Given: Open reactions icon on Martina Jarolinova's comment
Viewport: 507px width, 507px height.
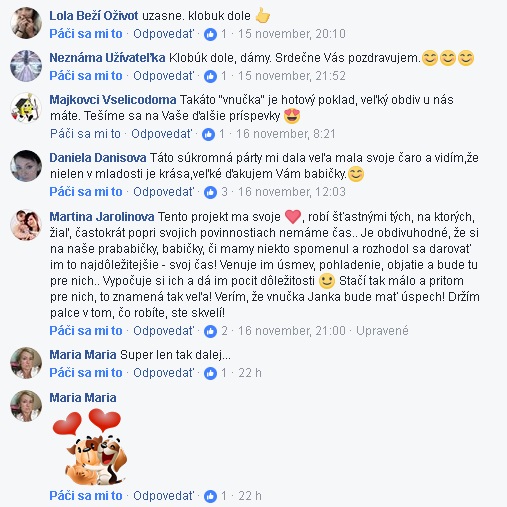Looking at the screenshot, I should pos(210,331).
